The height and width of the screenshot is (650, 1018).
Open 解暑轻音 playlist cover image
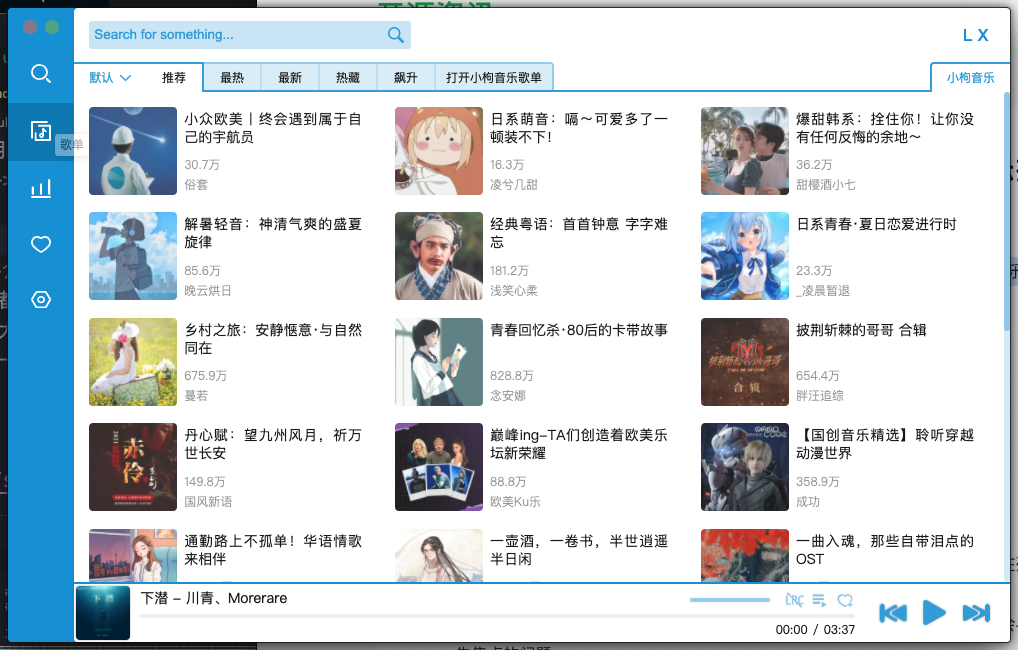pos(133,256)
